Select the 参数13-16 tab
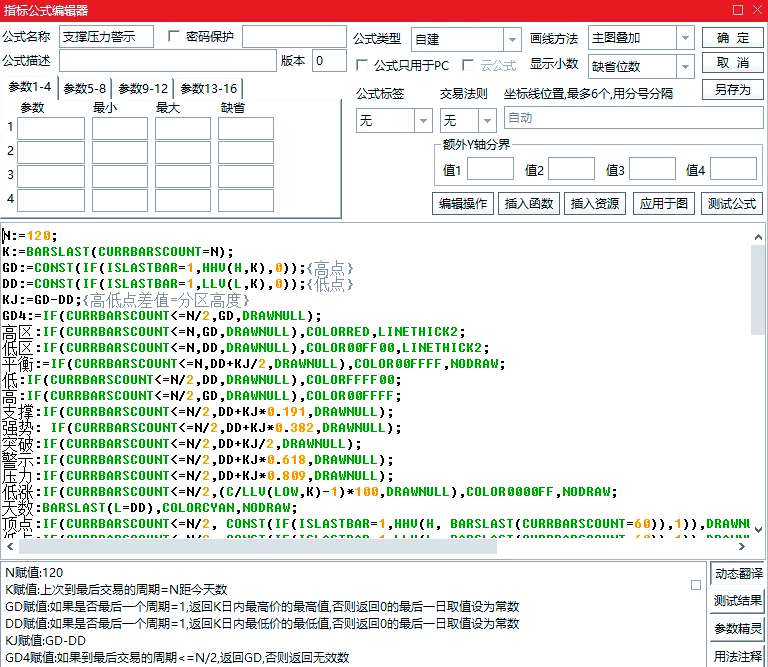 pos(209,88)
